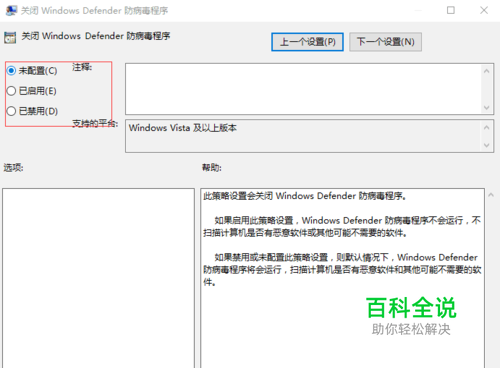
Task: Click the help pane scroll-up arrow
Action: click(x=491, y=195)
